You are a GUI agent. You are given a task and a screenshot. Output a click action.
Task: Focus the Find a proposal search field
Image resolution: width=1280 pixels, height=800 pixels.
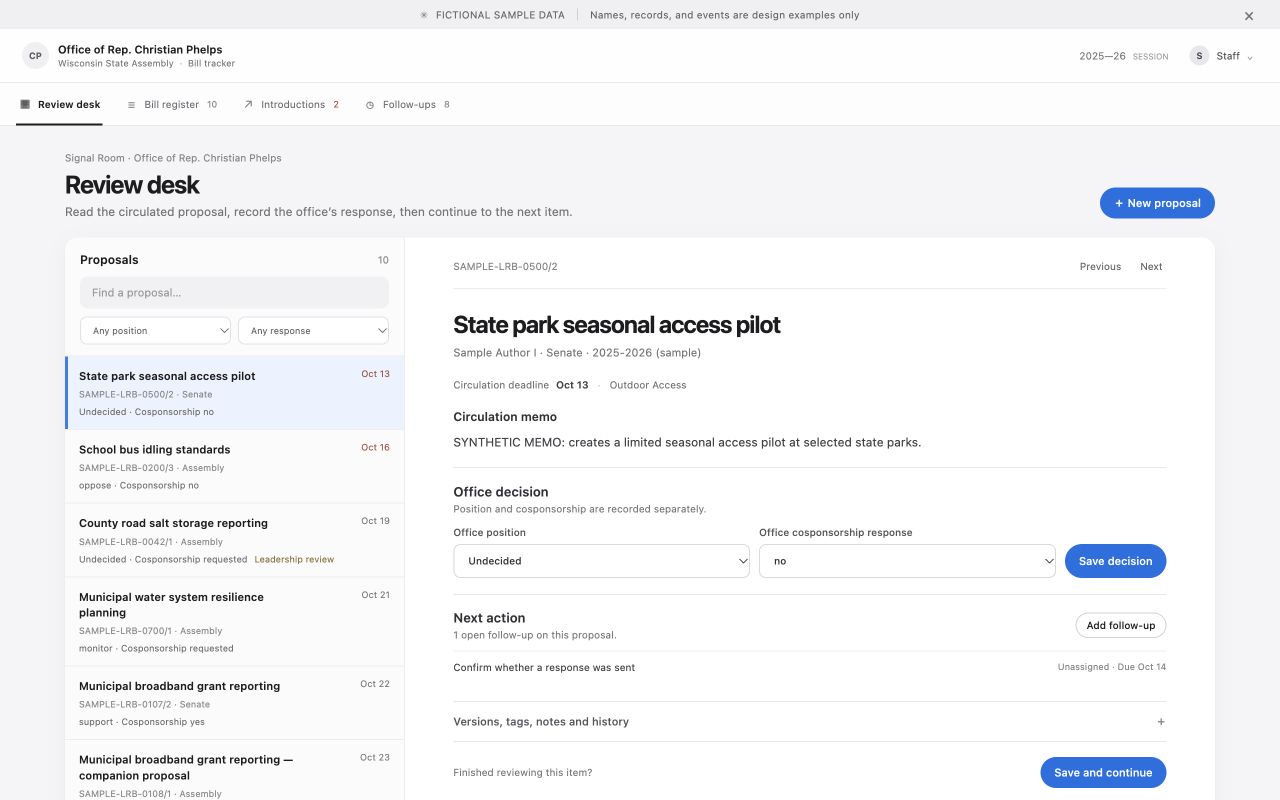[x=234, y=293]
